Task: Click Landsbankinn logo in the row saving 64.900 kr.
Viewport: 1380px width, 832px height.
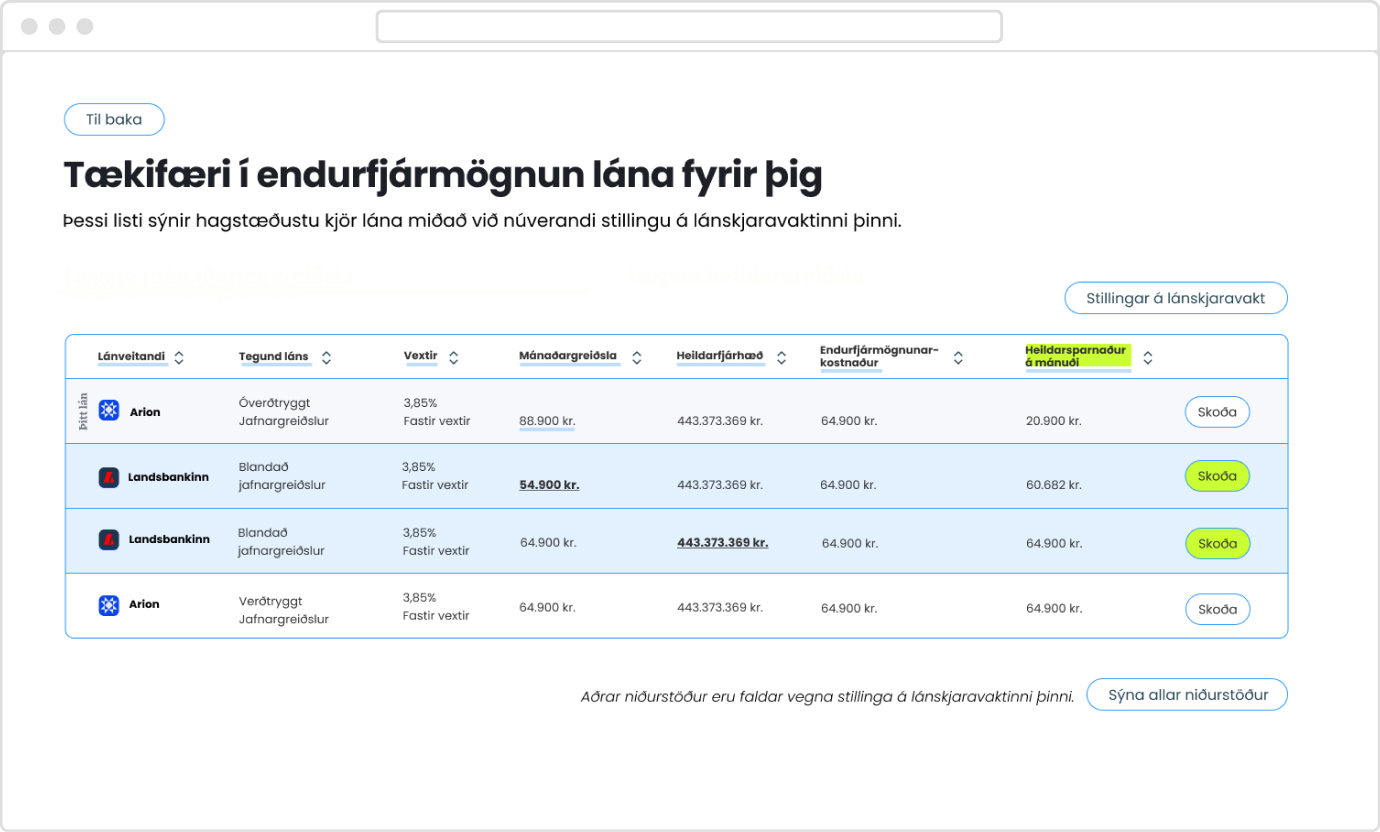Action: [109, 539]
